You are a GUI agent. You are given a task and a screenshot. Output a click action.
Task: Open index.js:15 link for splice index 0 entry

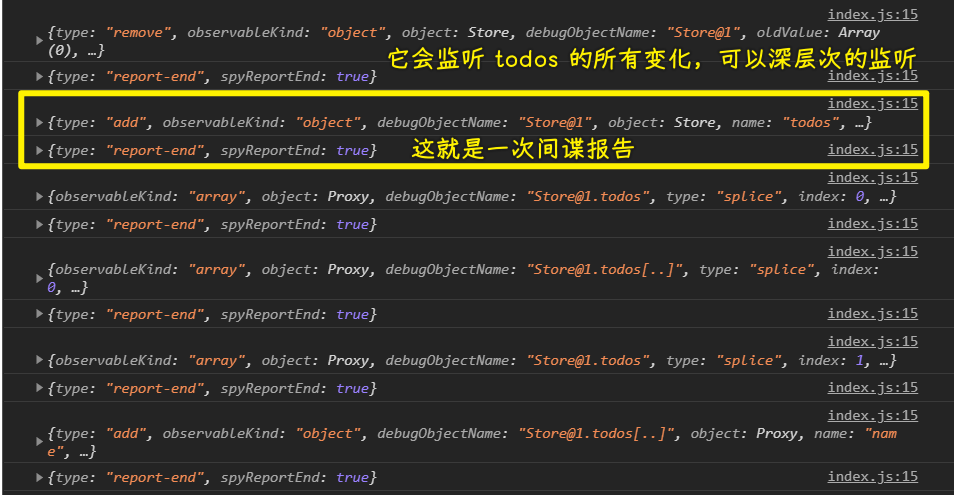tap(872, 178)
